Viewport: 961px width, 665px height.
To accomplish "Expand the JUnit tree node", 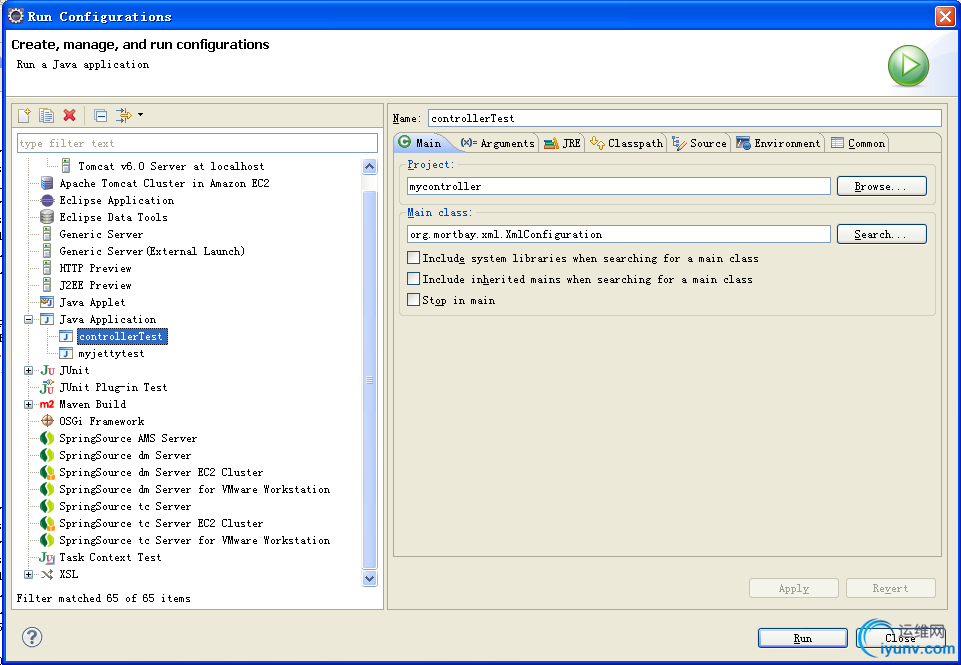I will (28, 370).
